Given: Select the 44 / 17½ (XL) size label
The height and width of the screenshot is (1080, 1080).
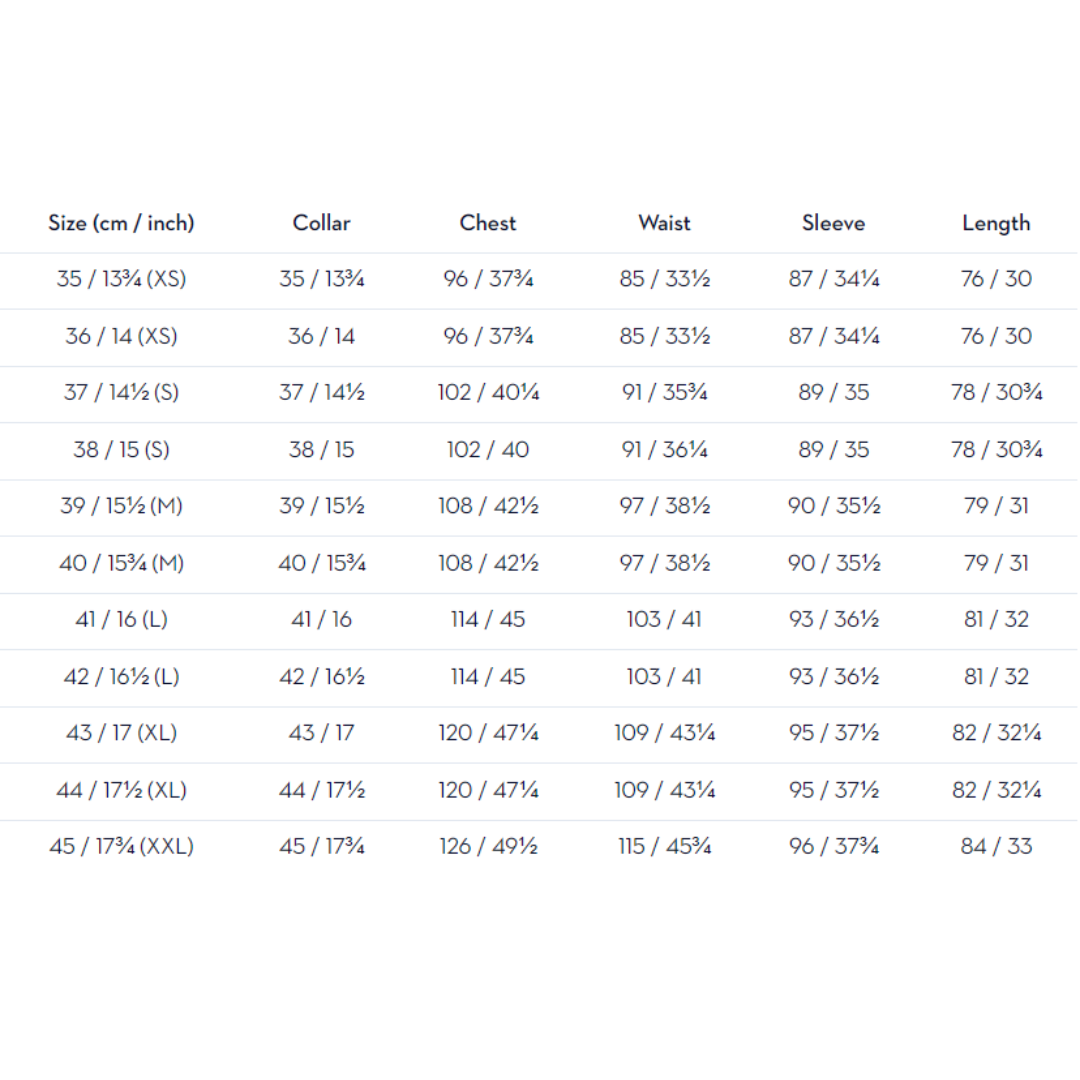Looking at the screenshot, I should point(121,790).
